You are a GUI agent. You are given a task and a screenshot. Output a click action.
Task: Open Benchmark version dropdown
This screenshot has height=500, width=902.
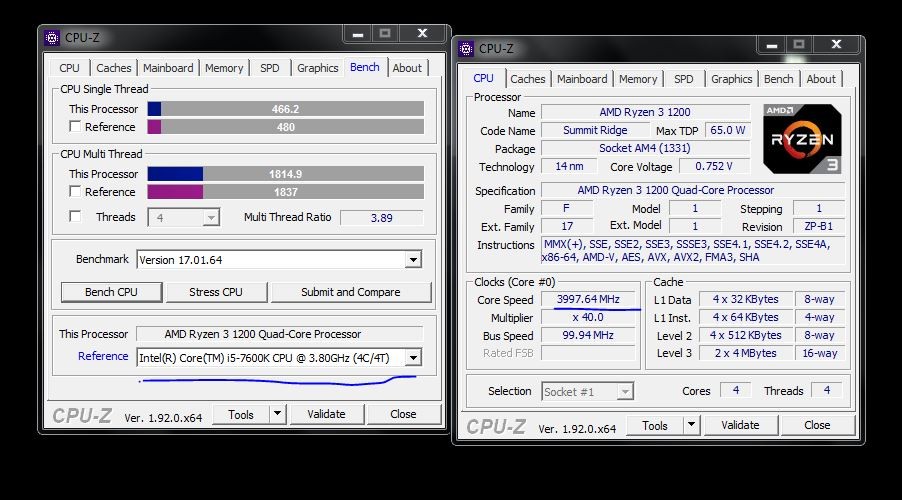tap(413, 260)
